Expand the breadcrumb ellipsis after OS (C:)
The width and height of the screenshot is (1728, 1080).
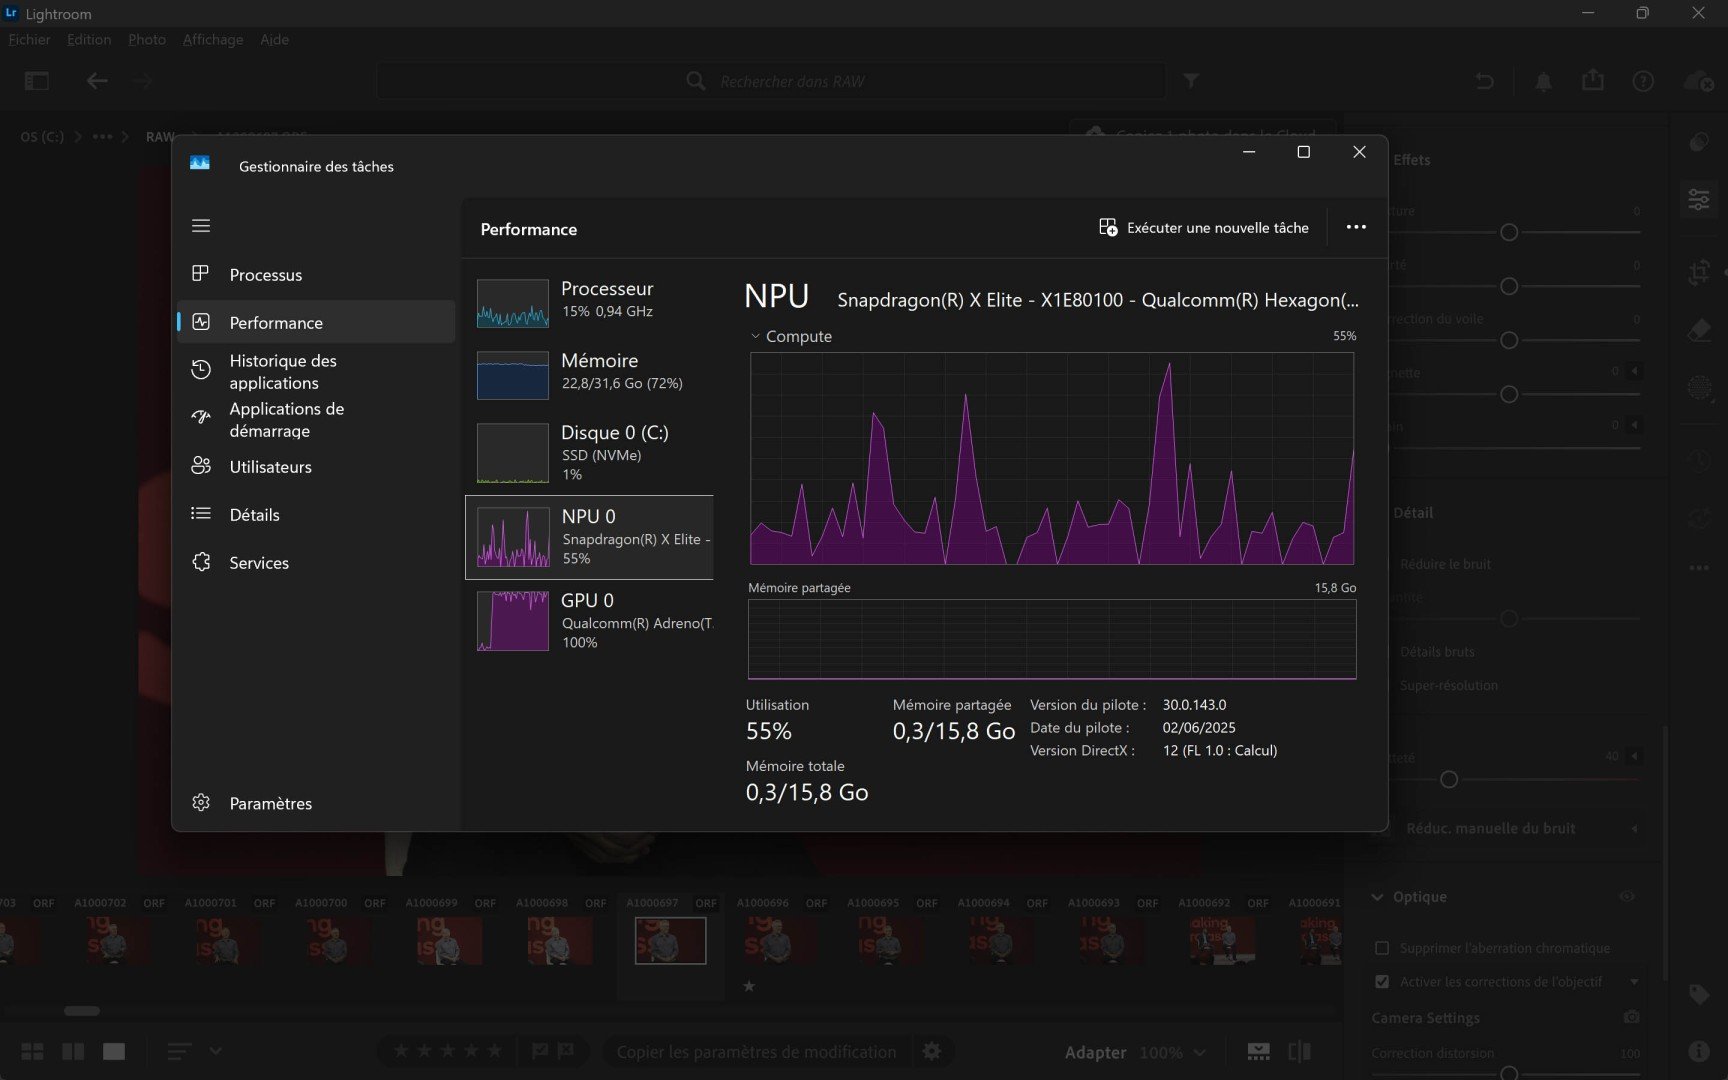pos(103,137)
